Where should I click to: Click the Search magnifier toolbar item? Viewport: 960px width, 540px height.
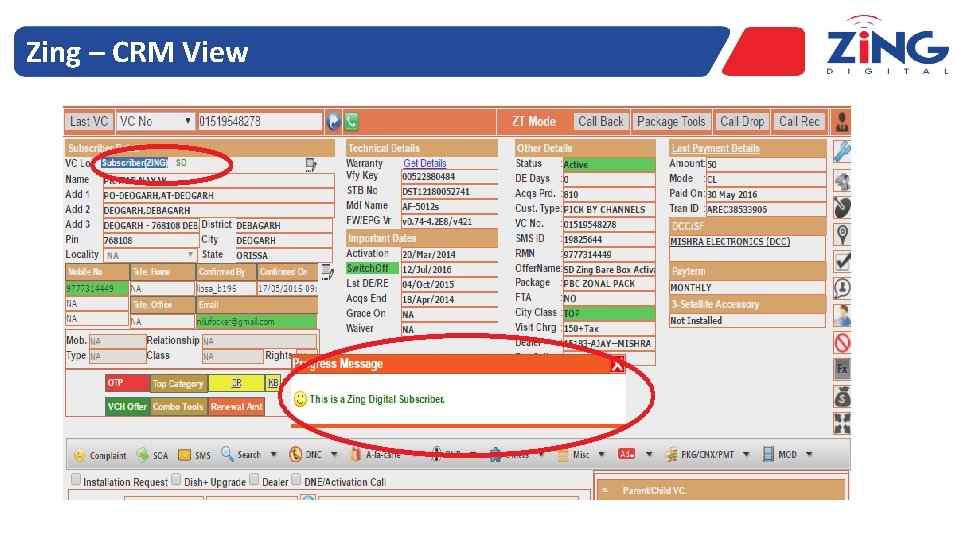[241, 454]
